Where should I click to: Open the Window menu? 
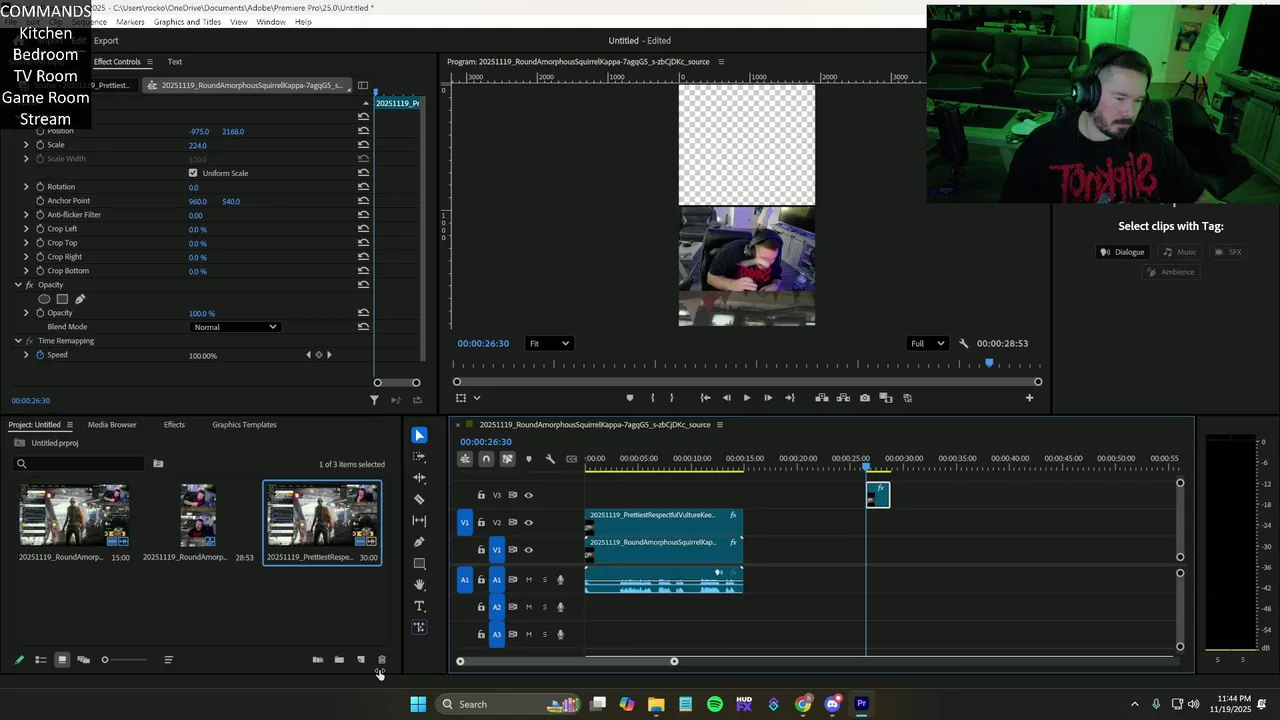271,22
